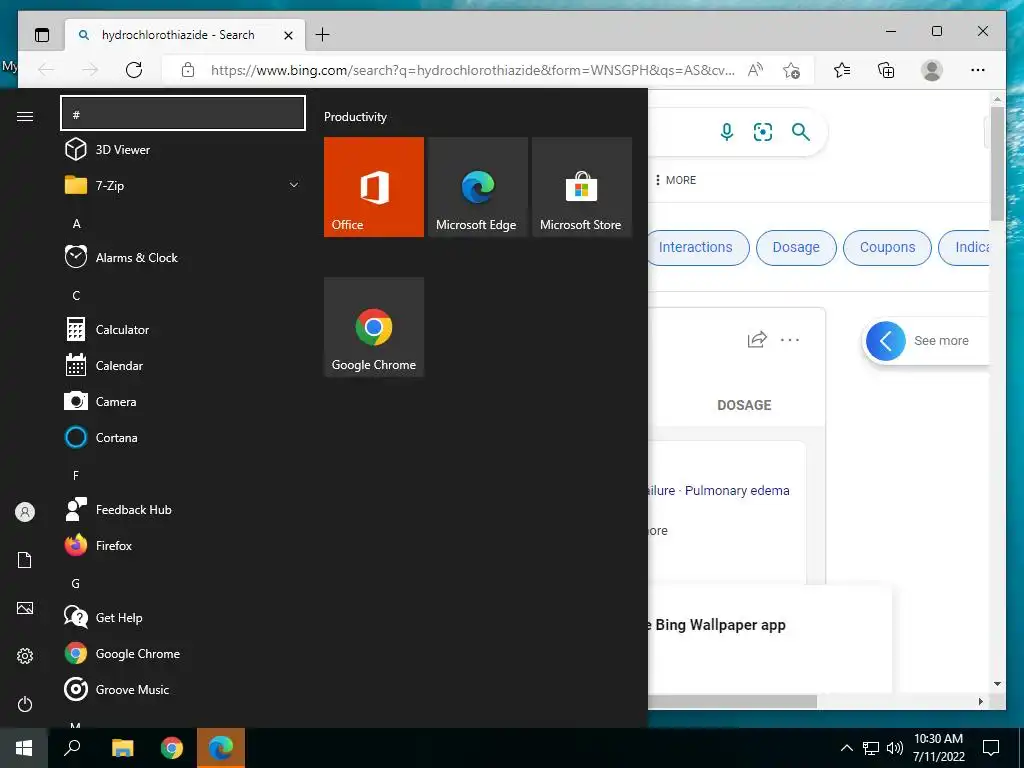This screenshot has width=1024, height=768.
Task: Click the Windows Start button
Action: coord(24,748)
